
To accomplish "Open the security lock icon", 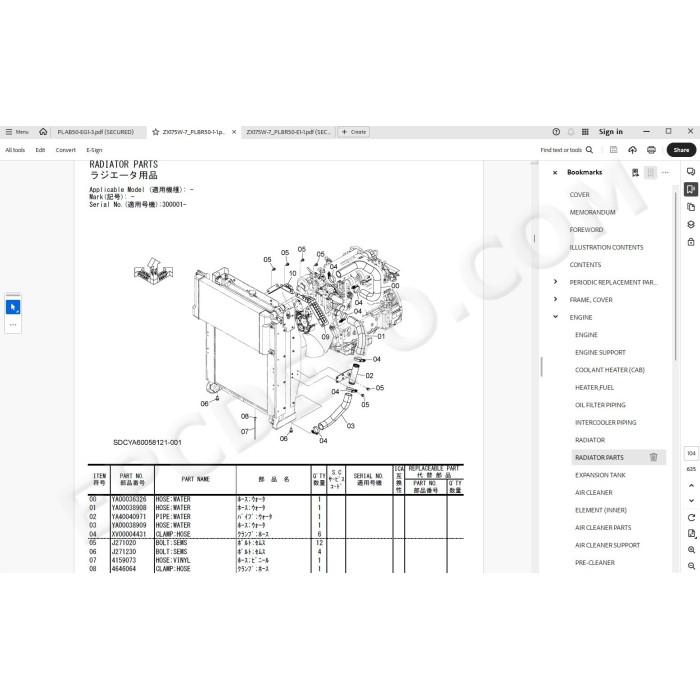I will click(x=691, y=242).
